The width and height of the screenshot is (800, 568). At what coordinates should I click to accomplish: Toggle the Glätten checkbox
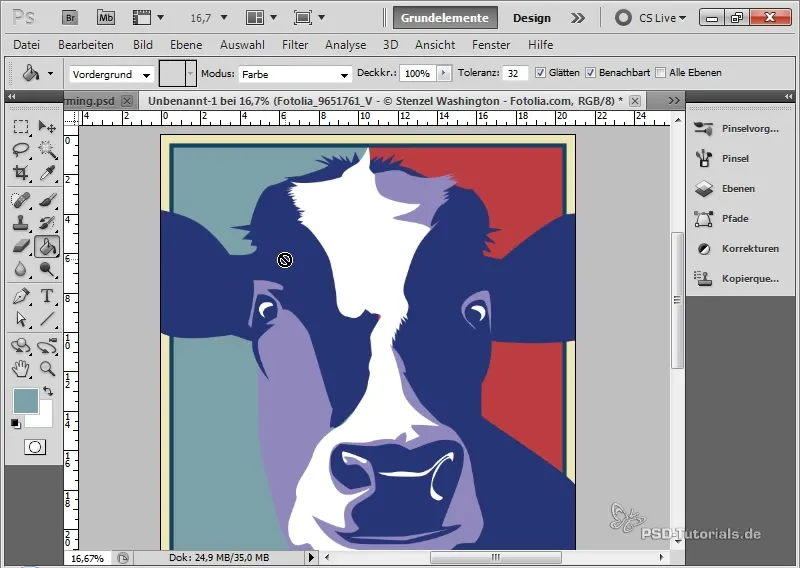[x=540, y=73]
